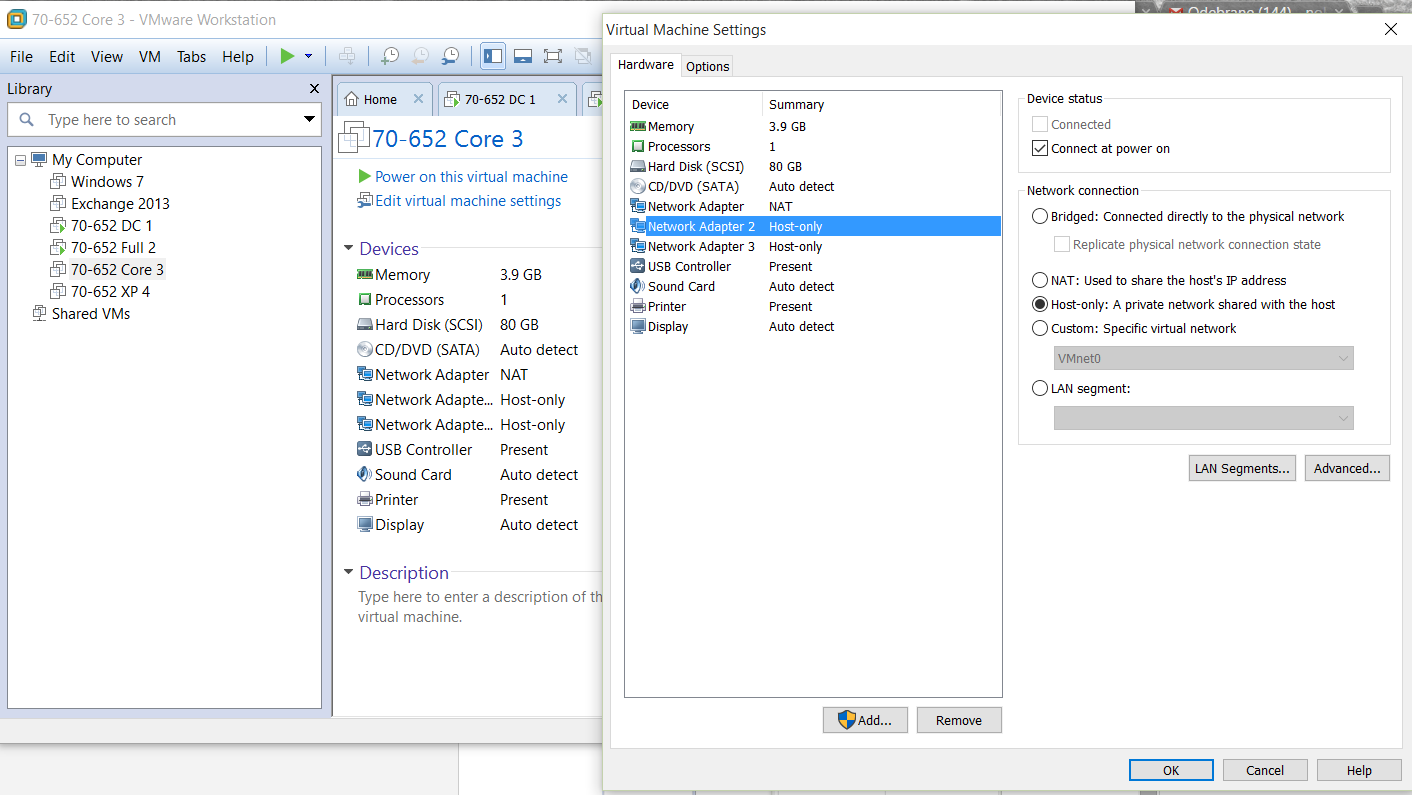Image resolution: width=1412 pixels, height=795 pixels.
Task: Select 70-652 DC 1 in the Library tree
Action: click(111, 226)
